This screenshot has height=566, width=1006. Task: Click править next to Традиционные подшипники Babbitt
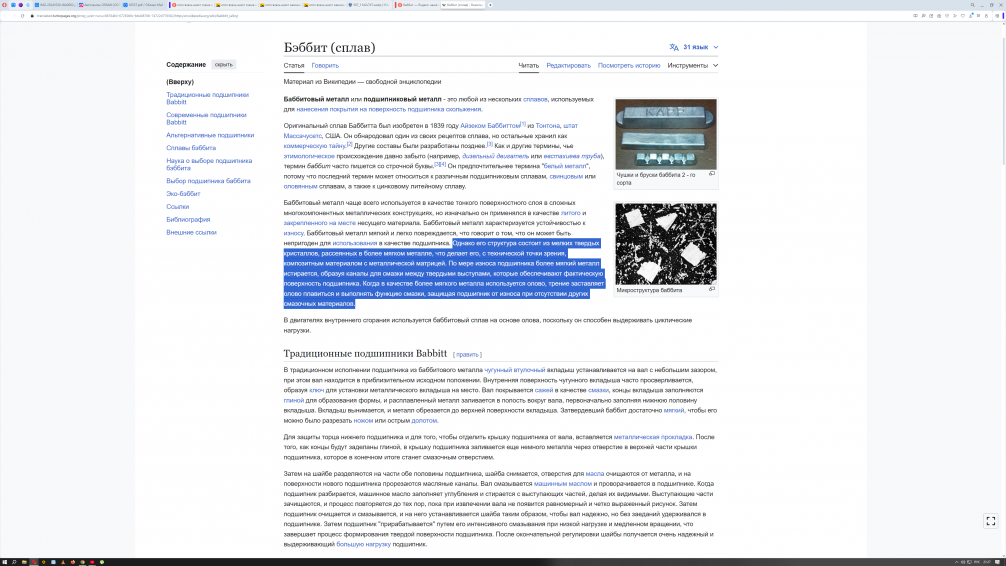pyautogui.click(x=467, y=355)
